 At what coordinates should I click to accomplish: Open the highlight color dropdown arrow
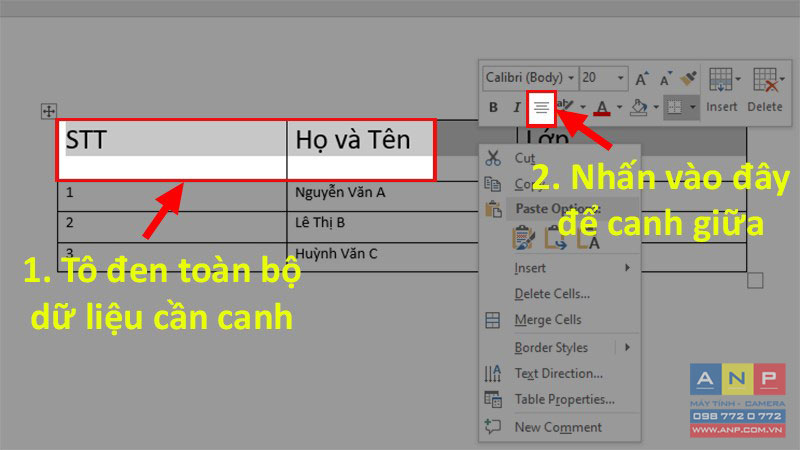583,107
